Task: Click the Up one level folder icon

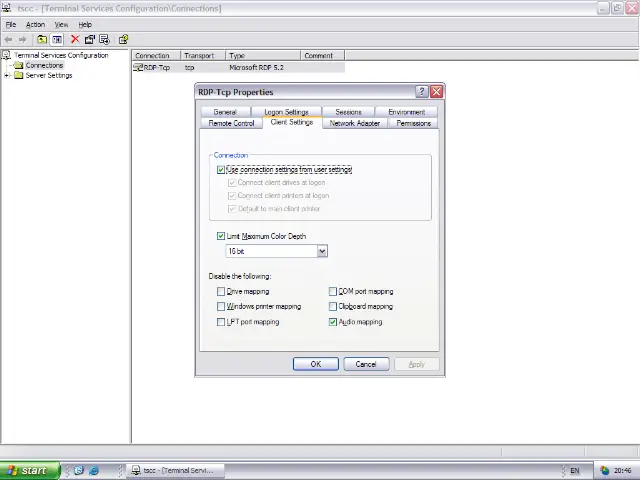Action: [x=42, y=40]
